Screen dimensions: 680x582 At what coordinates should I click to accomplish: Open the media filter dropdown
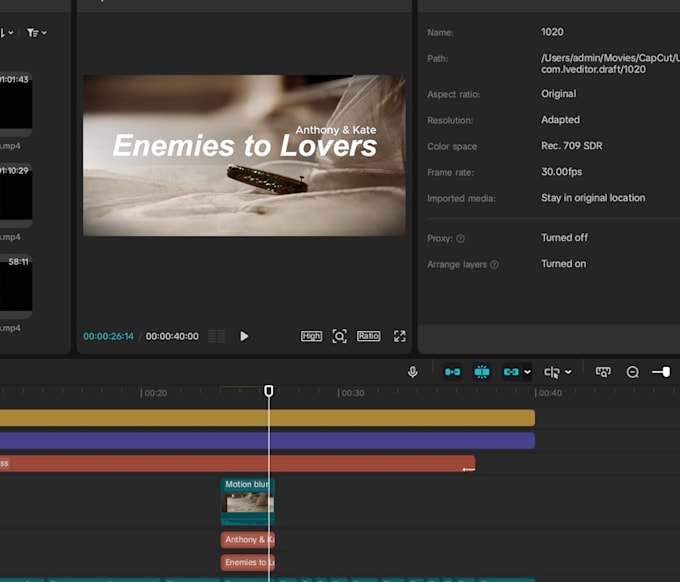coord(36,33)
